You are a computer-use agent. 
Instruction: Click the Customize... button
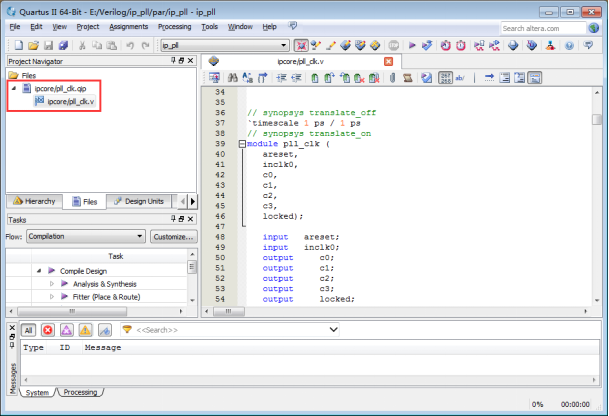tap(173, 237)
